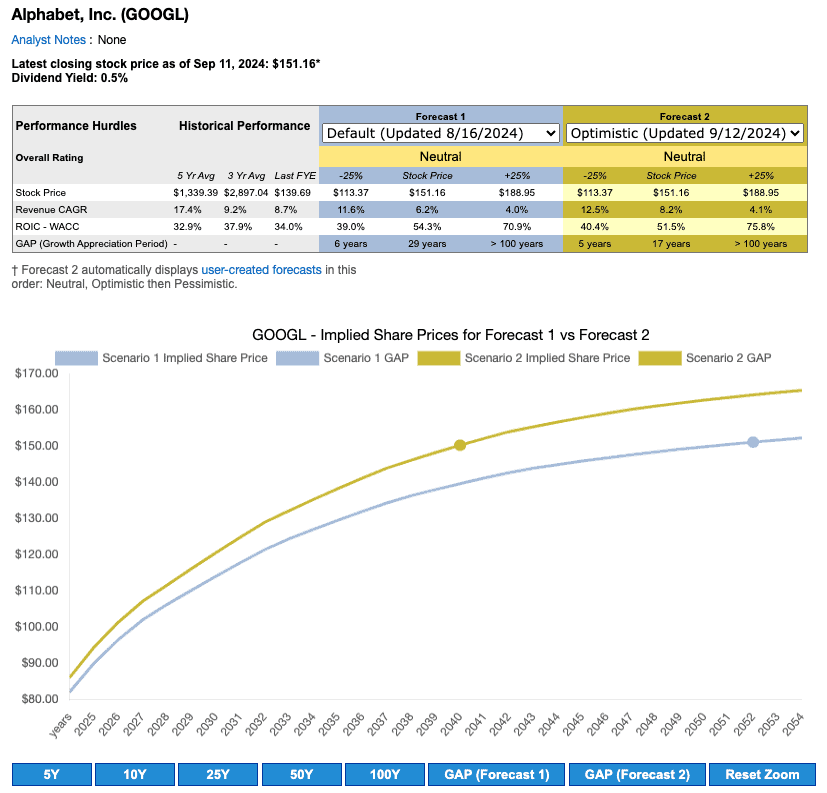Image resolution: width=827 pixels, height=793 pixels.
Task: Toggle Scenario 1 GAP legend swatch
Action: [297, 358]
